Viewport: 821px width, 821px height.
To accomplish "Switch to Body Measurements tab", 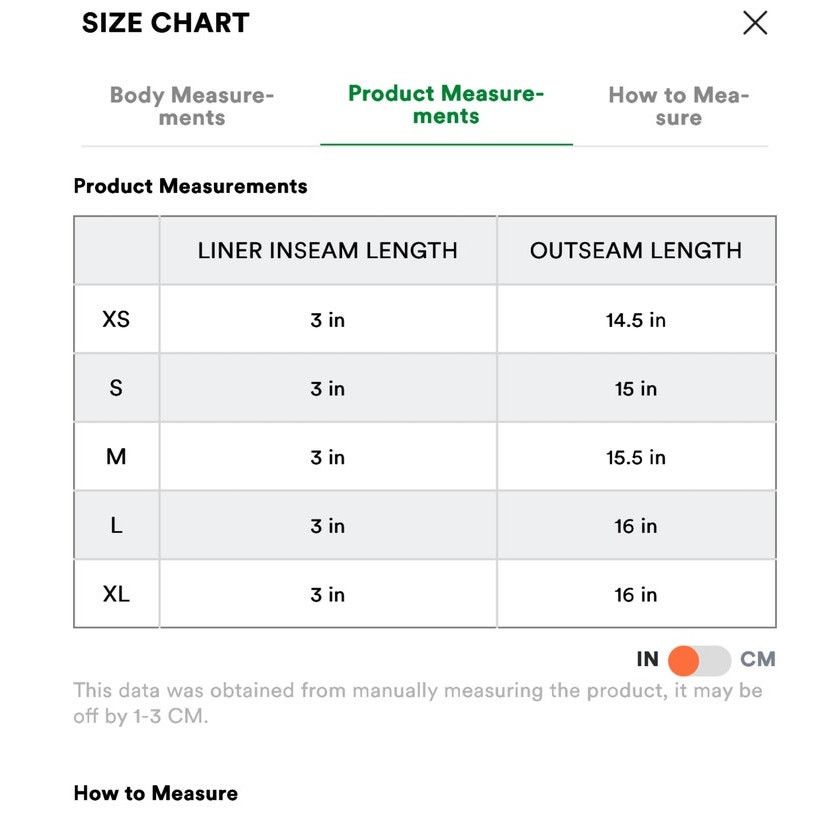I will pos(192,106).
